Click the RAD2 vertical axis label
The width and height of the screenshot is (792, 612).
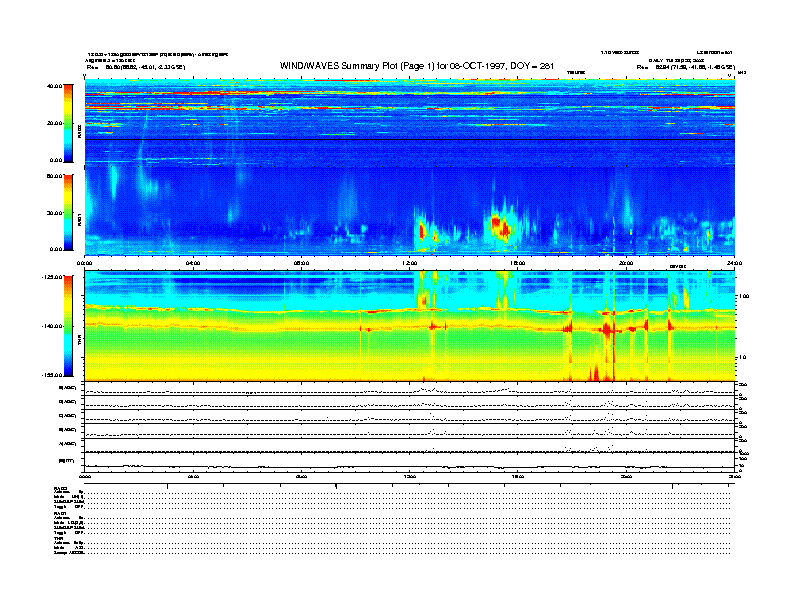79,132
